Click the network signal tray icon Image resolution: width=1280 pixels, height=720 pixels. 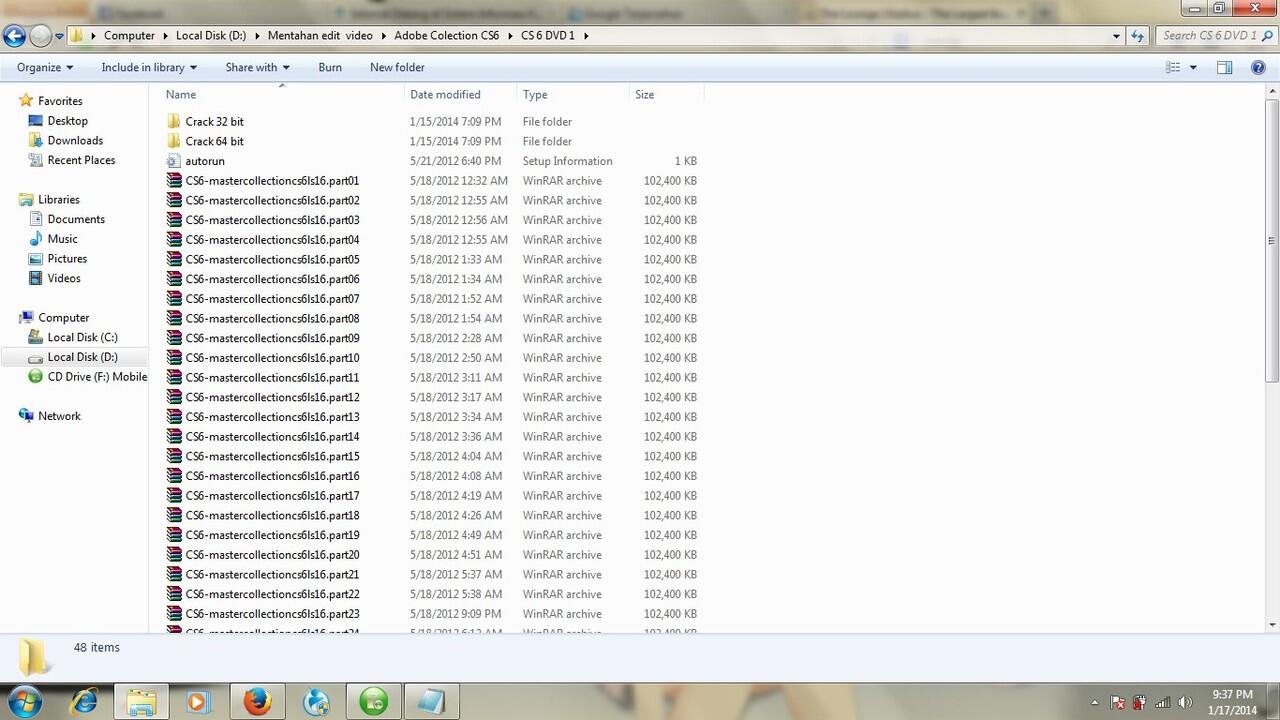pyautogui.click(x=1162, y=703)
